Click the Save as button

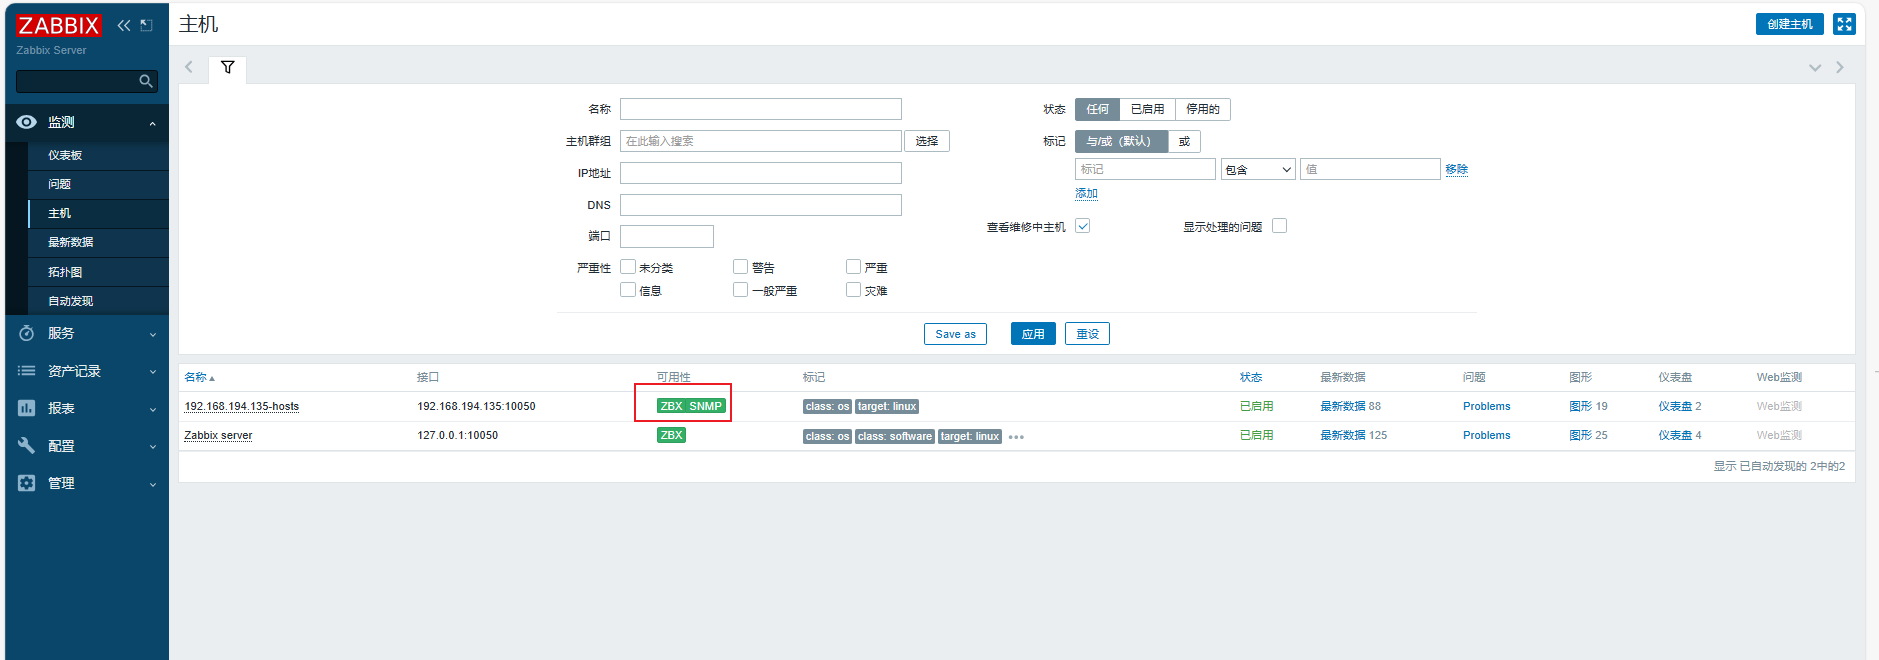tap(955, 334)
